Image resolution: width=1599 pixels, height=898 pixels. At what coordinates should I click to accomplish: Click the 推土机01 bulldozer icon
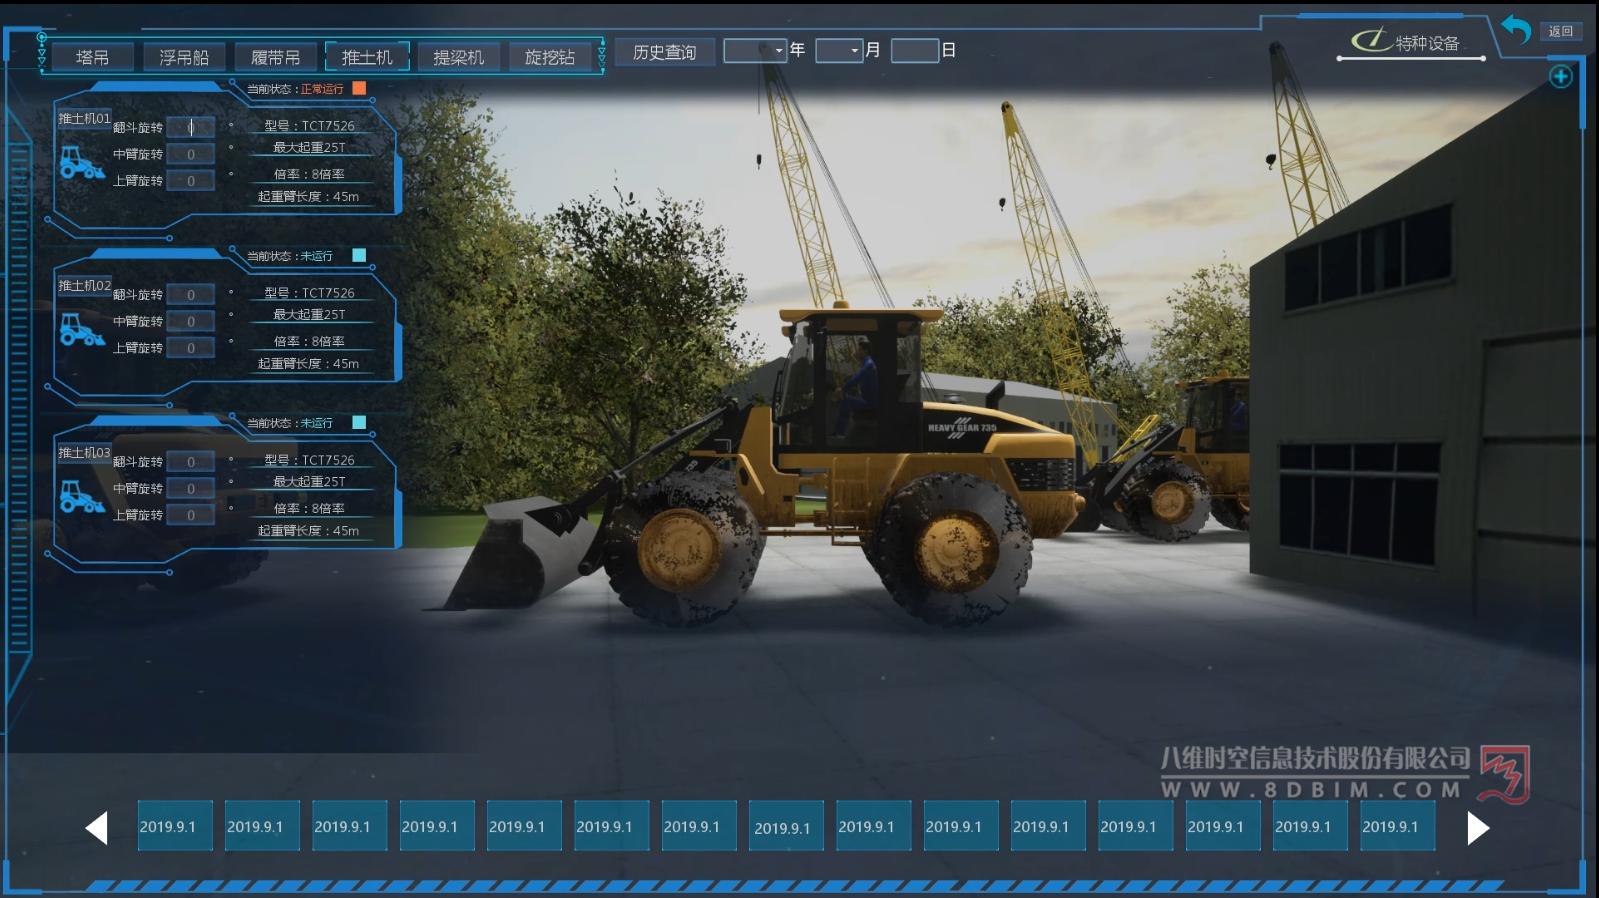[81, 162]
